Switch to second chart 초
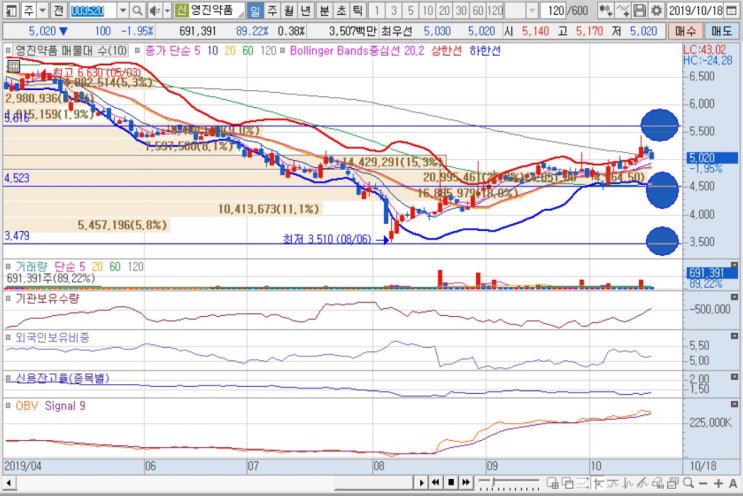Image resolution: width=743 pixels, height=496 pixels. click(341, 10)
